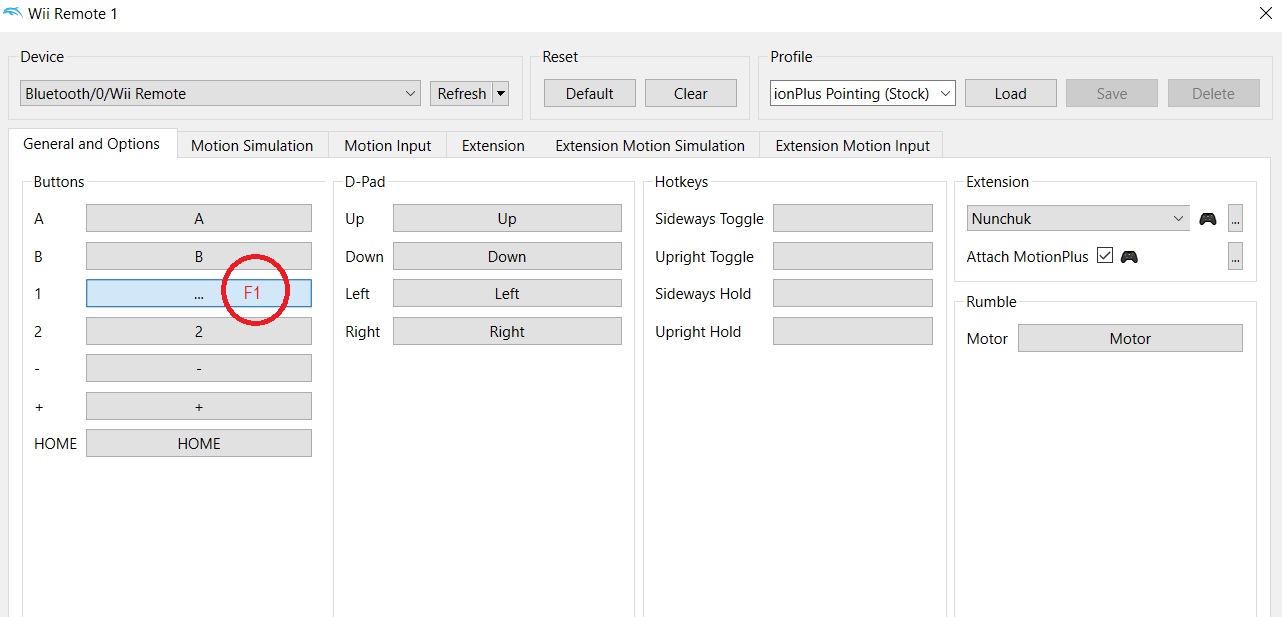This screenshot has height=617, width=1282.
Task: Click the Delete profile button
Action: [x=1213, y=93]
